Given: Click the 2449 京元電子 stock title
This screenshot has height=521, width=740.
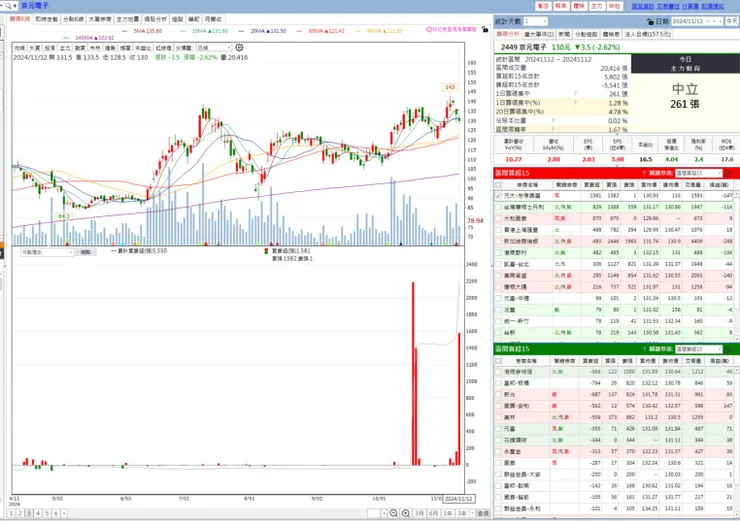Looking at the screenshot, I should tap(523, 47).
